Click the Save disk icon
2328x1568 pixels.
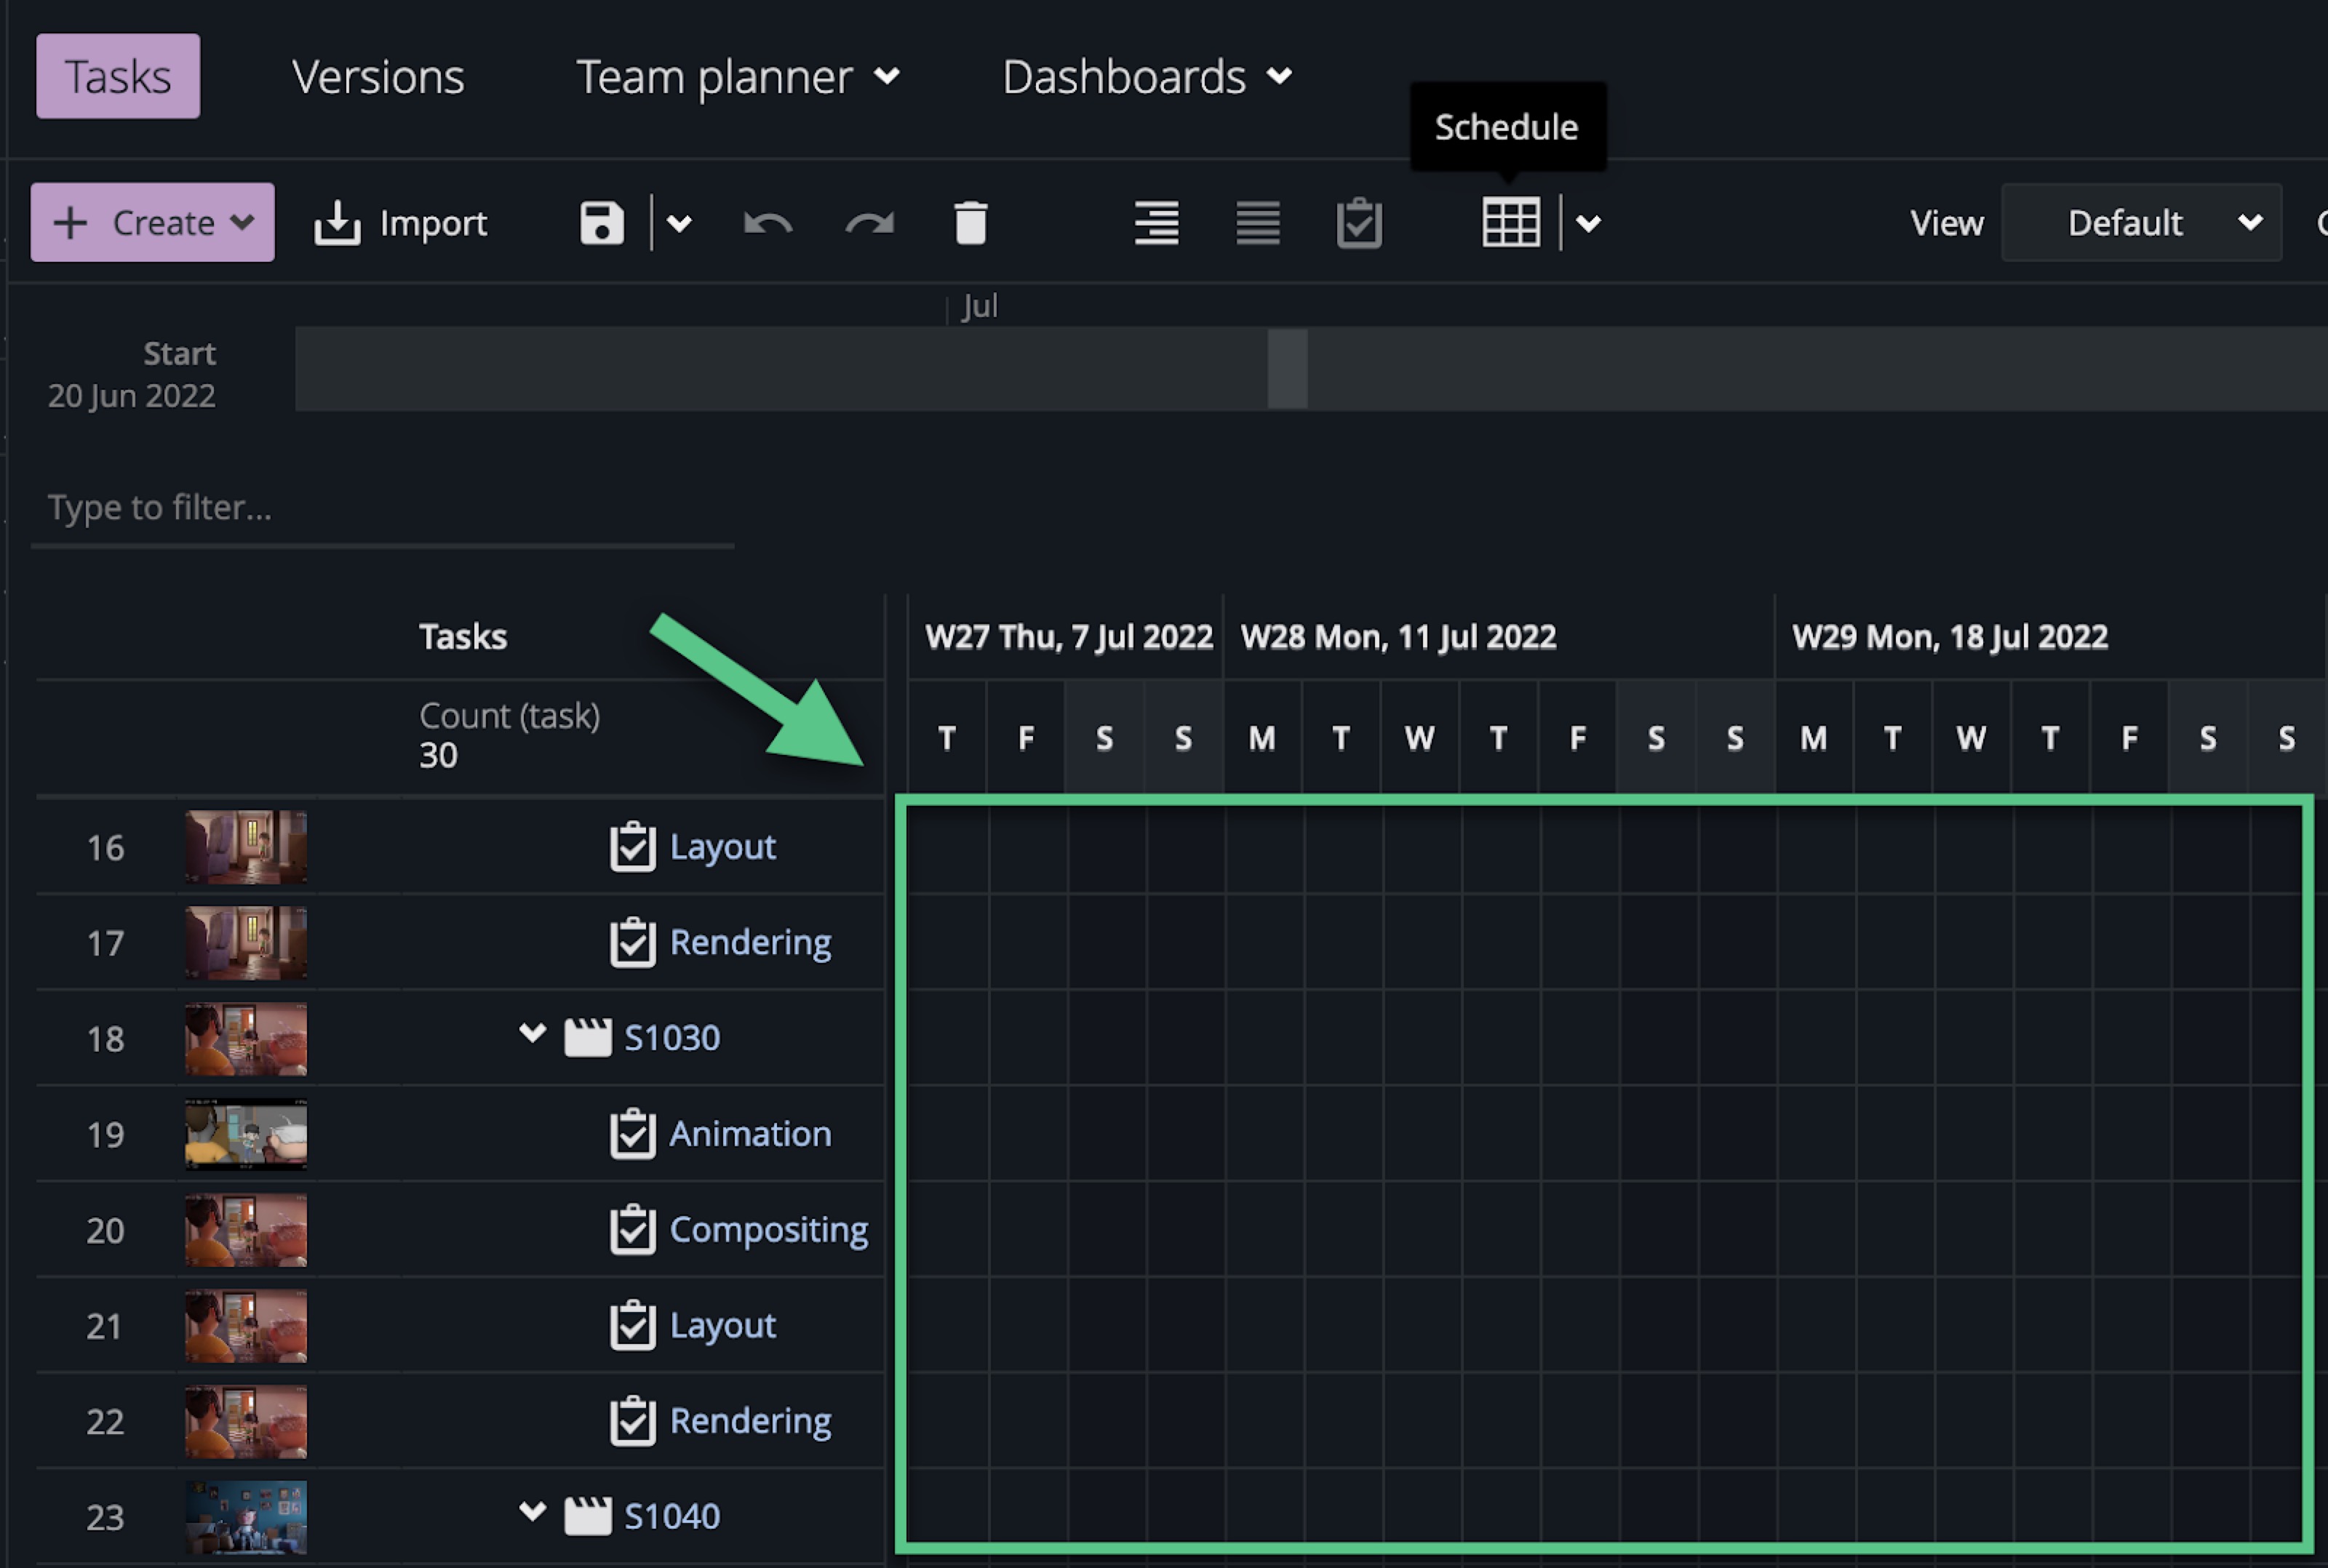coord(601,222)
